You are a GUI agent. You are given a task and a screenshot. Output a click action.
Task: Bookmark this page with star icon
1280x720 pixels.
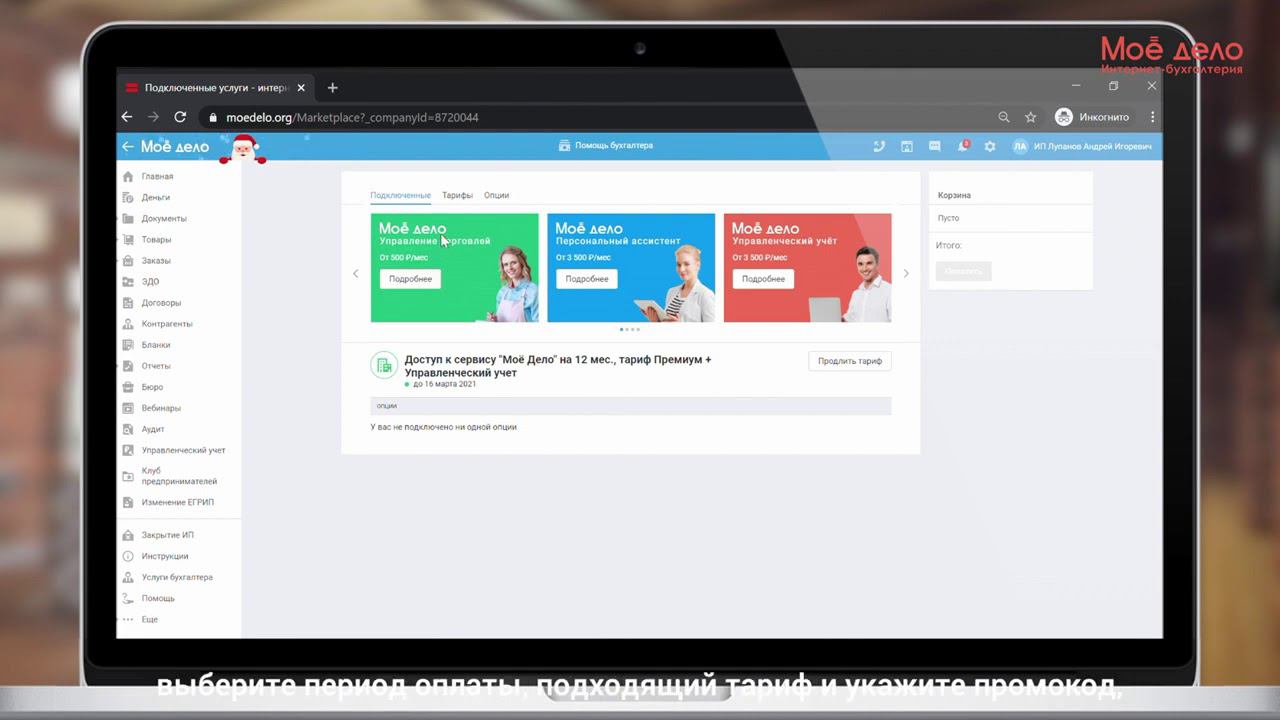pyautogui.click(x=1030, y=117)
